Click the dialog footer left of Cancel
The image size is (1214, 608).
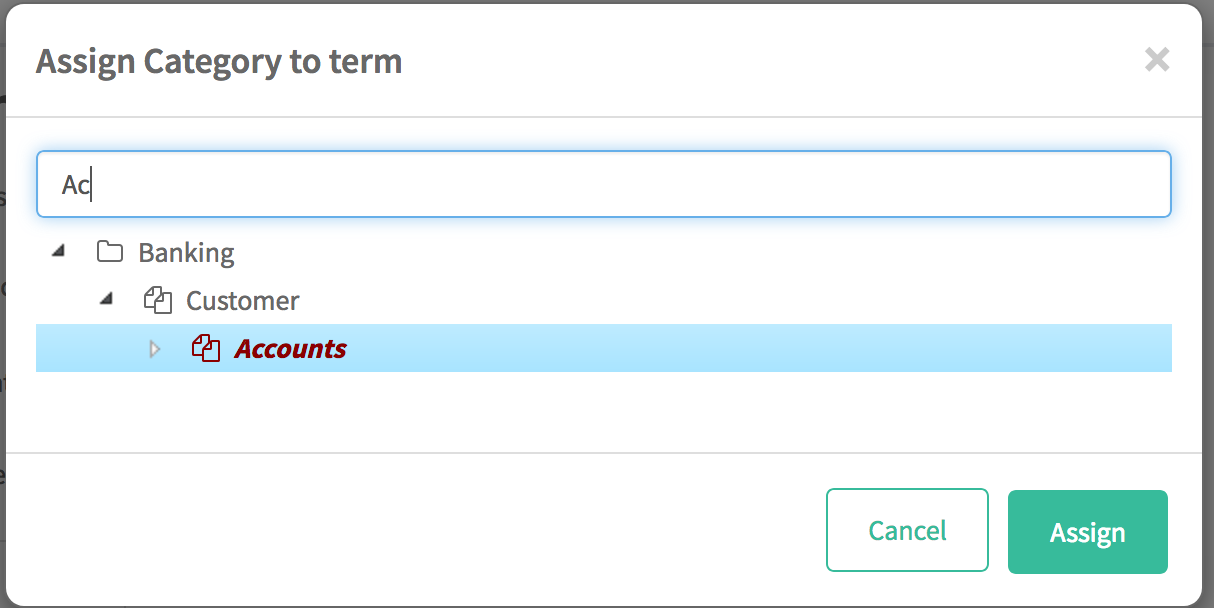(400, 531)
